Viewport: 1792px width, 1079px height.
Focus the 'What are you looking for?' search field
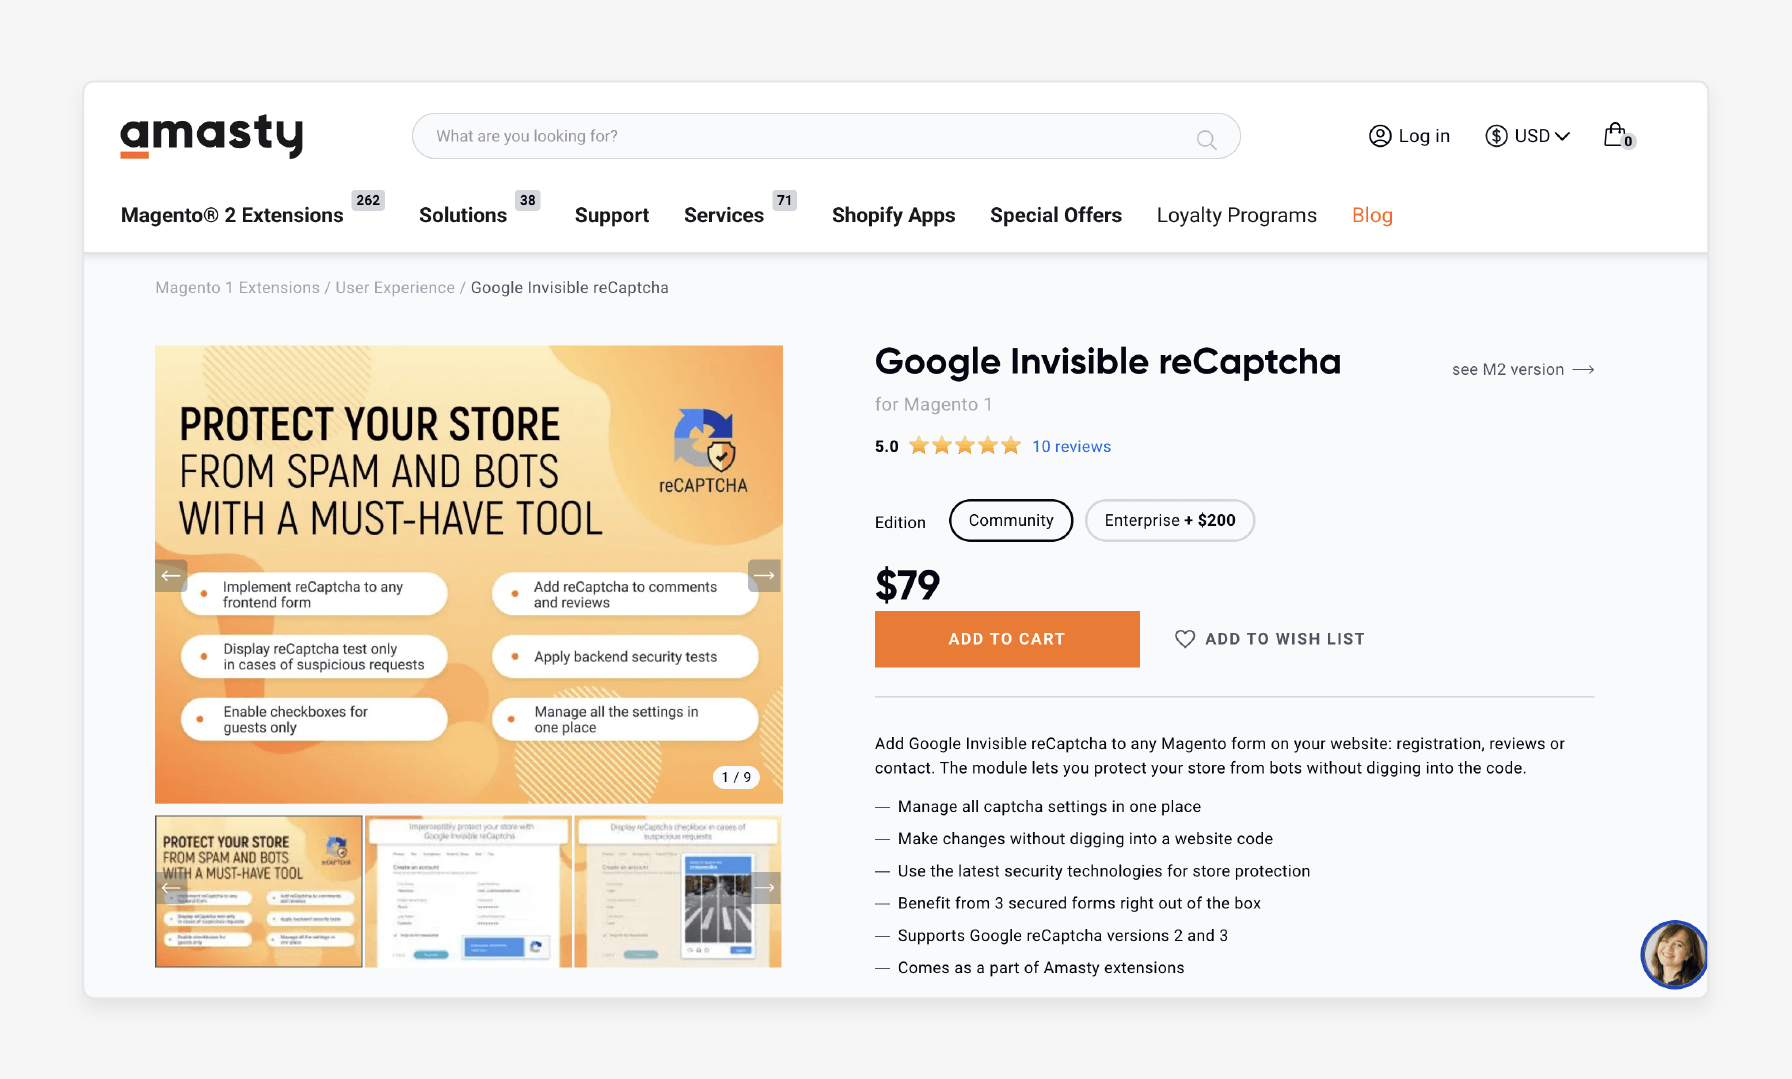click(x=826, y=136)
